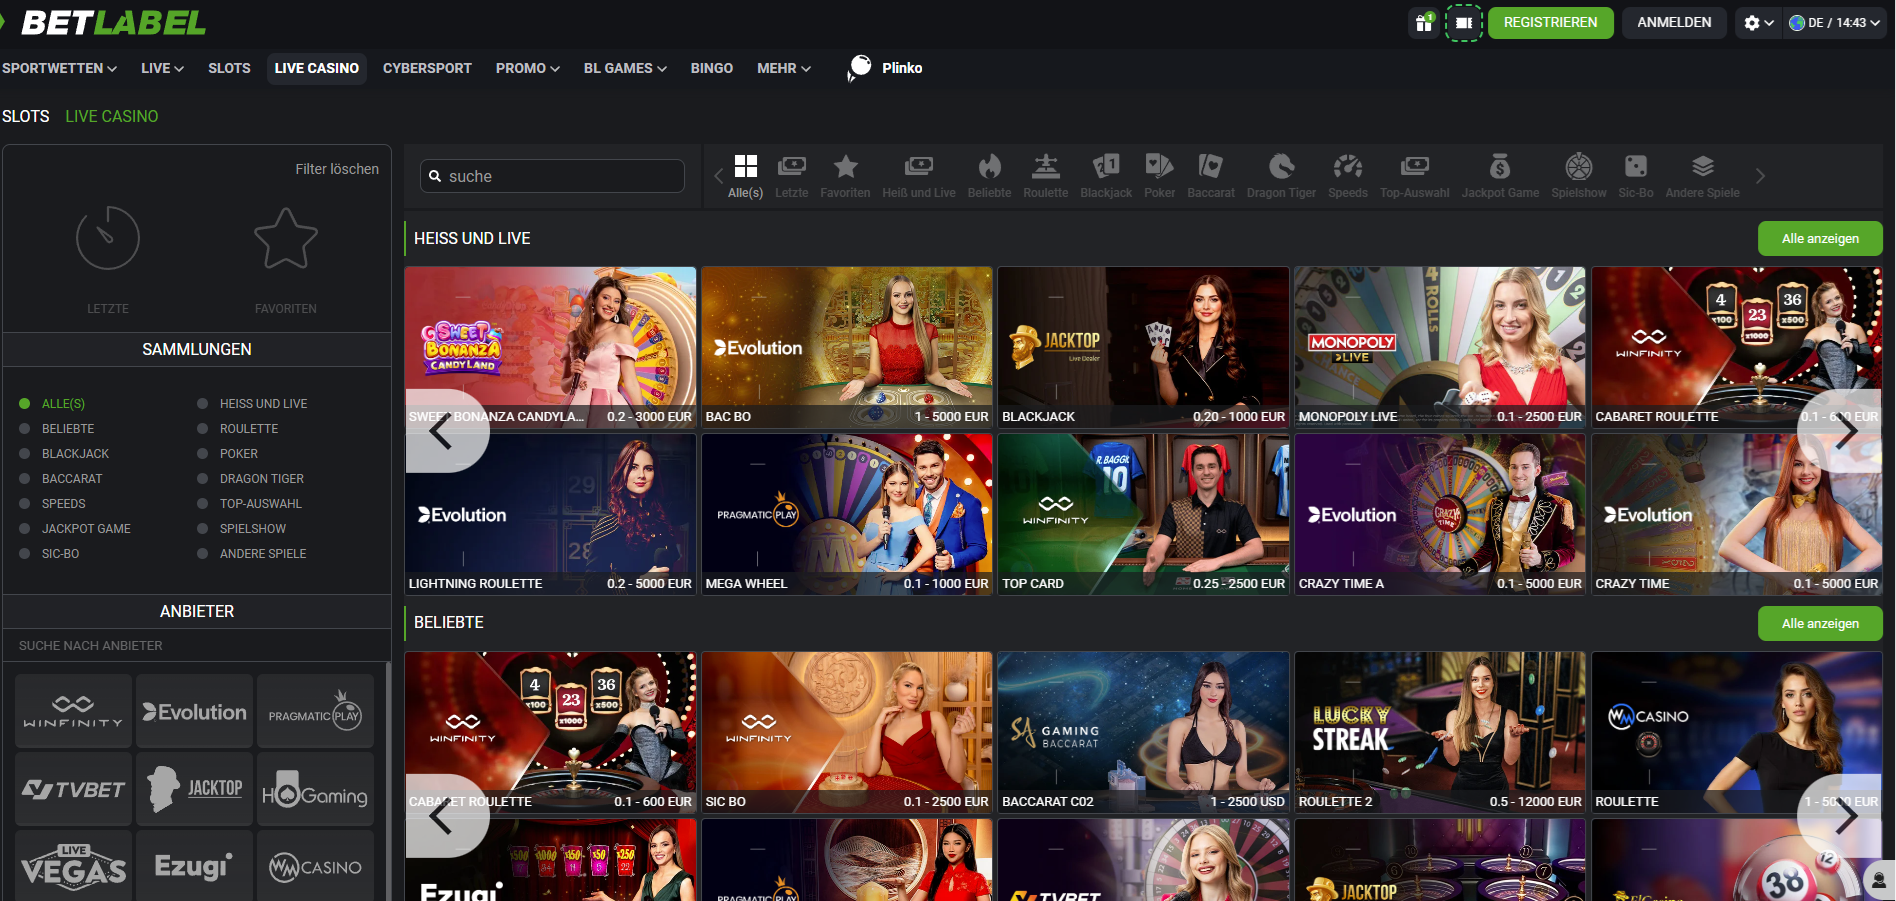Select the Jackpot Game category icon
The width and height of the screenshot is (1896, 901).
pos(1500,167)
